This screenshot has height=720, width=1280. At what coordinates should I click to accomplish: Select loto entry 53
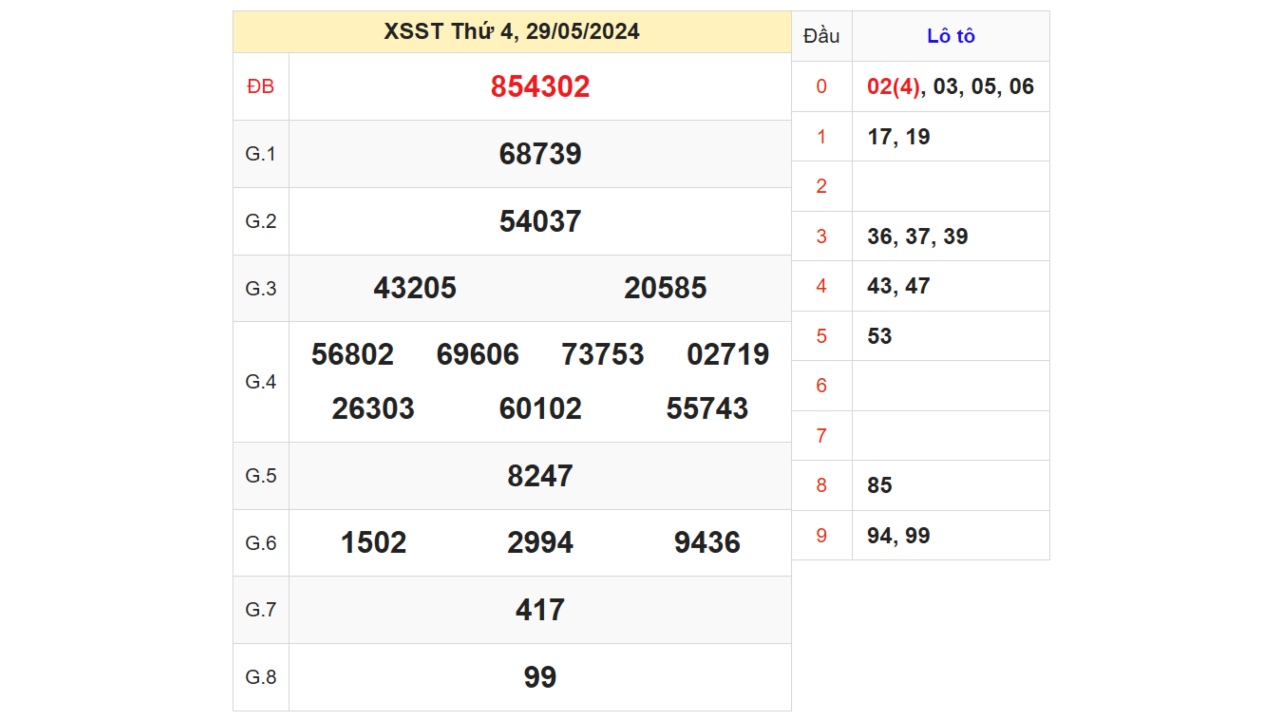[880, 336]
